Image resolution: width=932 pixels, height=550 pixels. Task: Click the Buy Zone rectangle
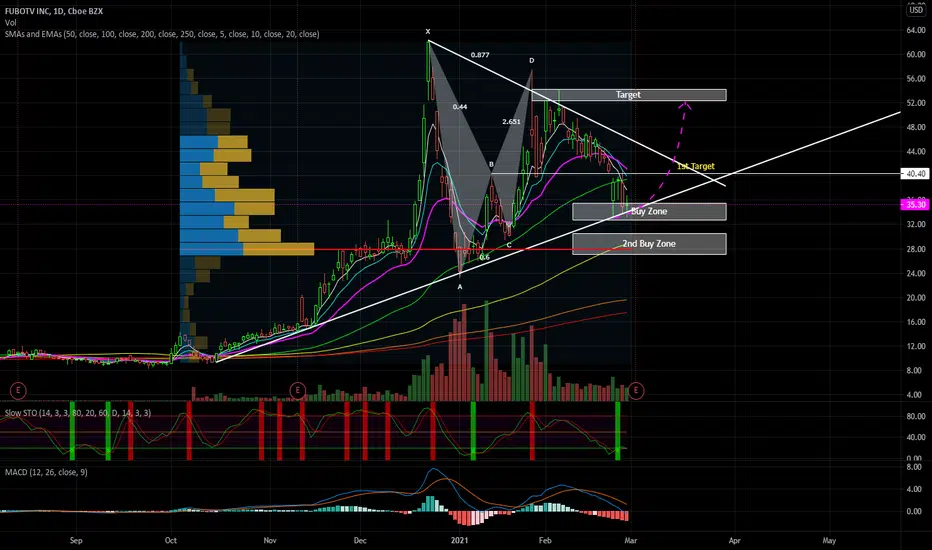click(649, 212)
